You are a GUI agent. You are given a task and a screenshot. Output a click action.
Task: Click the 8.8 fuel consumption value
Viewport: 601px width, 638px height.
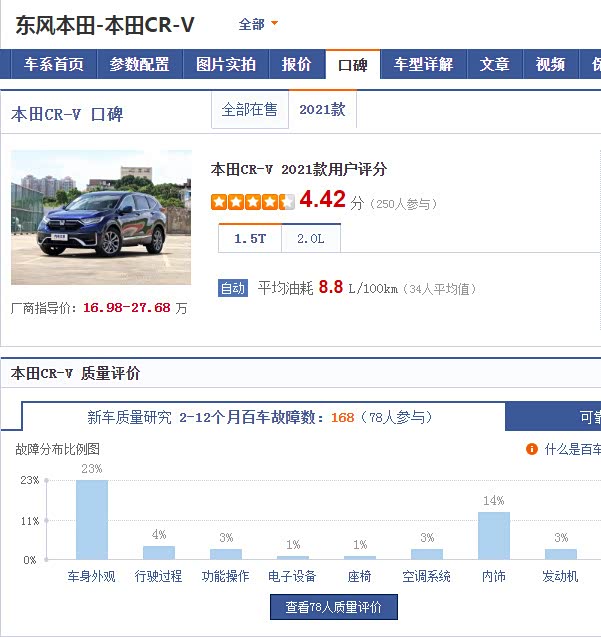(331, 287)
